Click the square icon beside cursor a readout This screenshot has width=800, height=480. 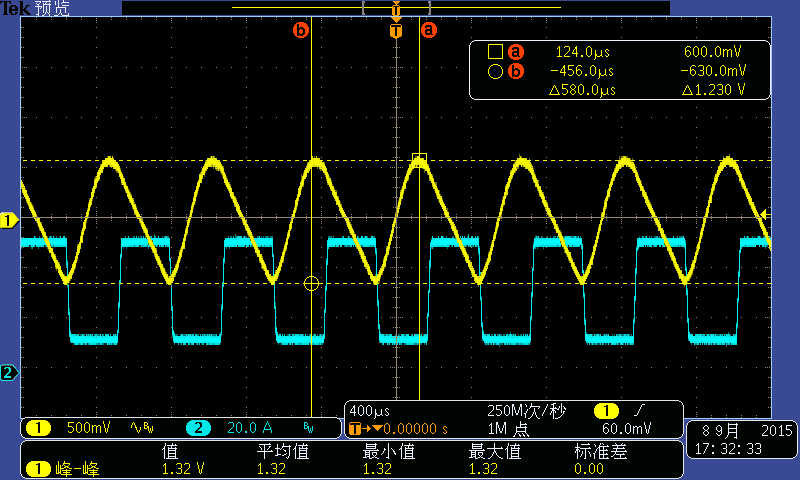(x=495, y=52)
